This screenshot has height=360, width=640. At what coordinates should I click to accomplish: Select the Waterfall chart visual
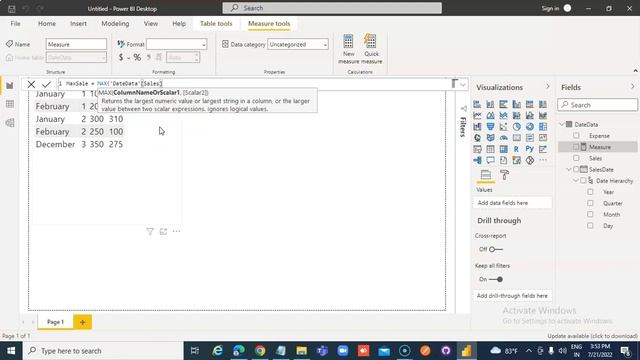point(477,127)
